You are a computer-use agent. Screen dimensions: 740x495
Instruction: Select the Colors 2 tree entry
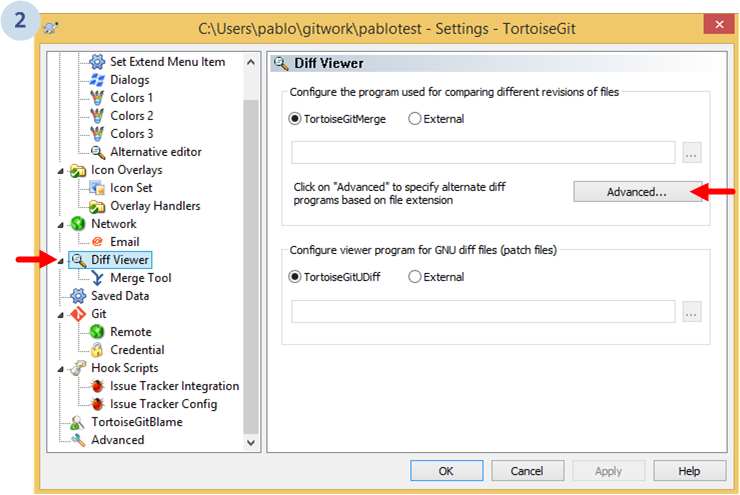pos(132,116)
